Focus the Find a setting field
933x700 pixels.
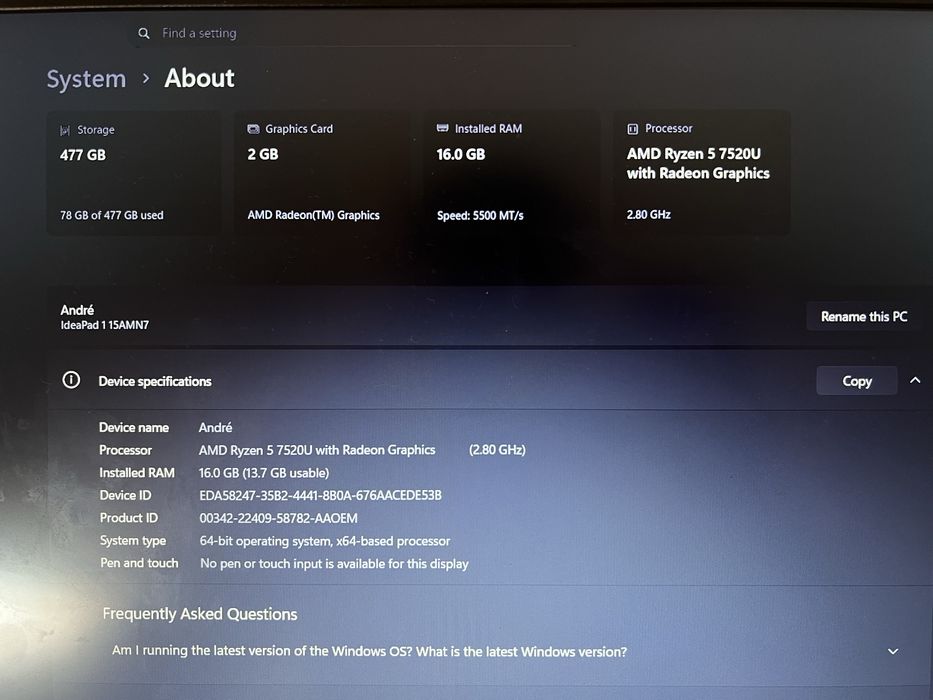[x=351, y=33]
